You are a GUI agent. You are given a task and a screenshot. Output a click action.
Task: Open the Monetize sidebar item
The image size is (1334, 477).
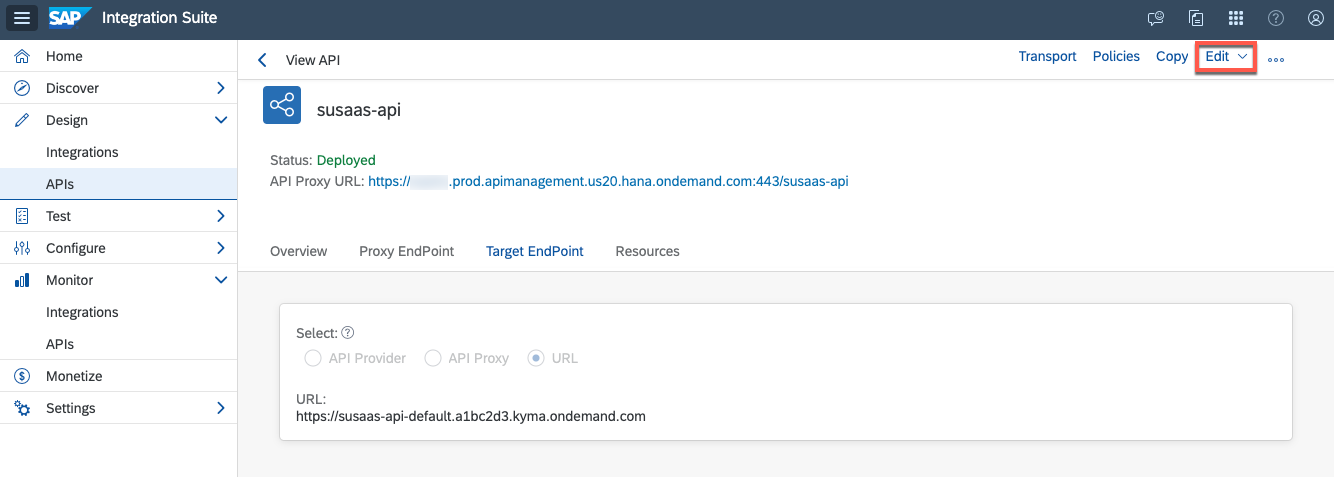coord(118,376)
